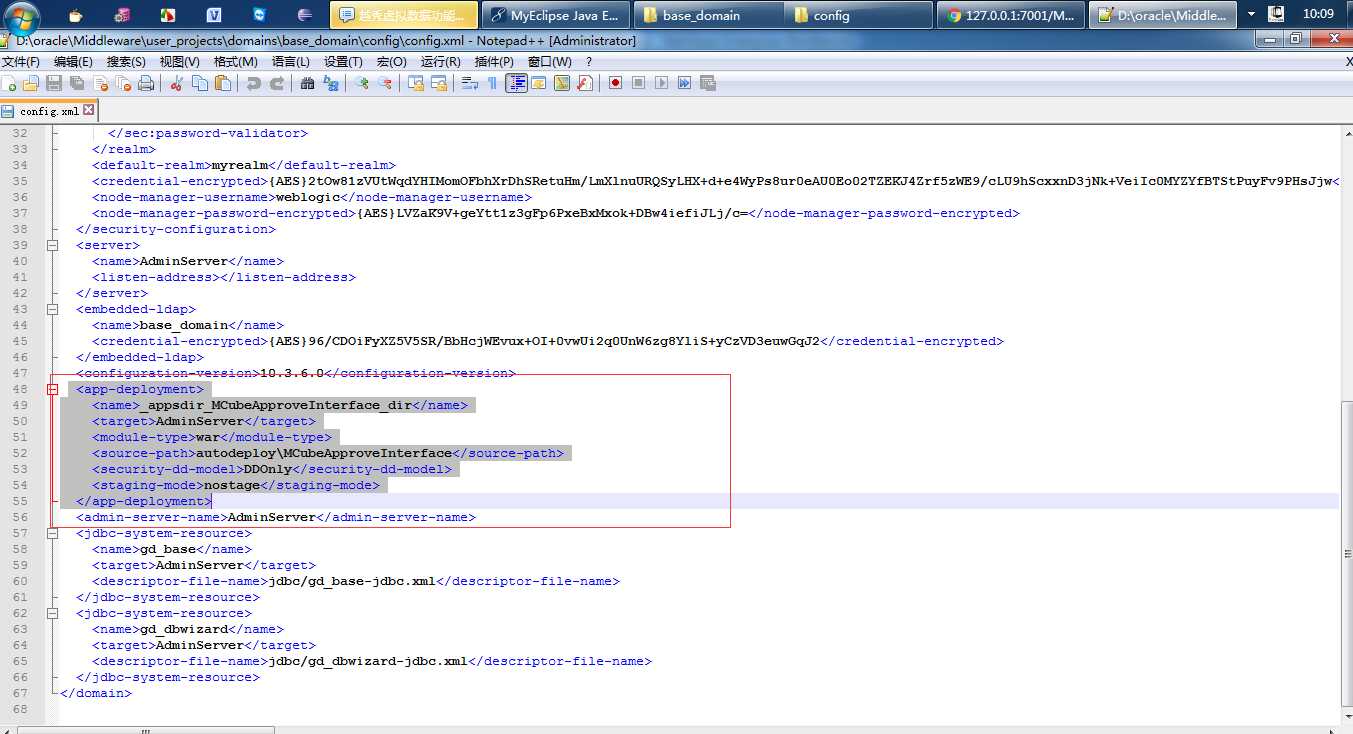This screenshot has height=734, width=1353.
Task: Close the config.xml tab with its X
Action: point(88,110)
